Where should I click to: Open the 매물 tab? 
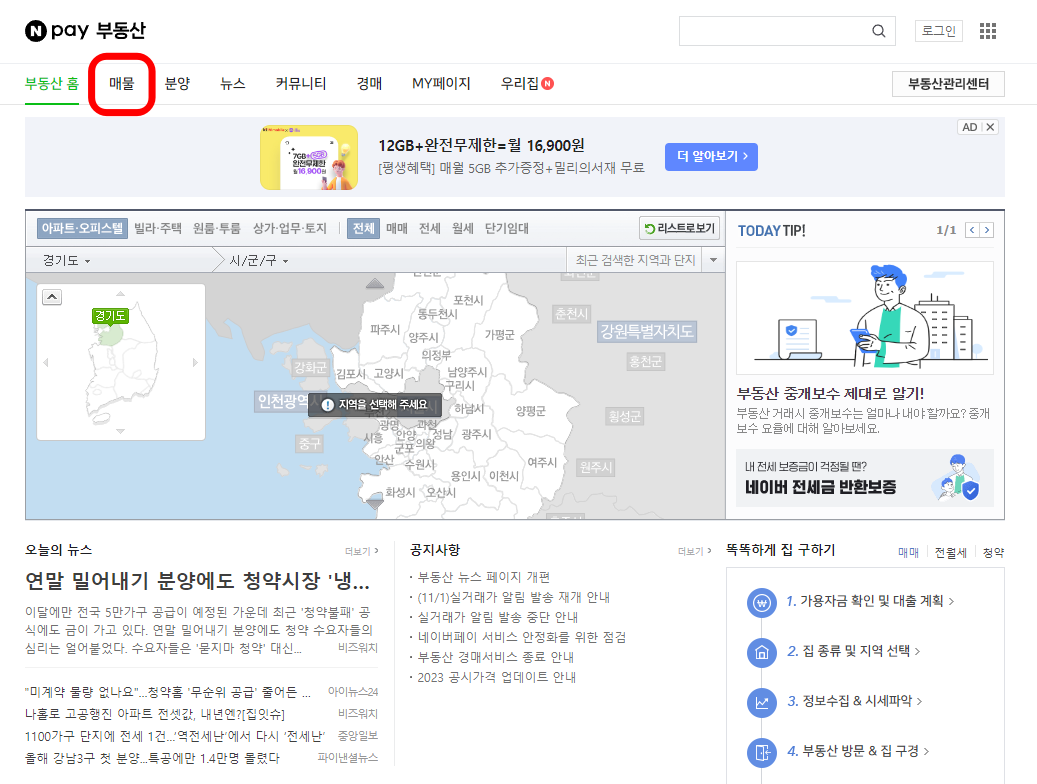tap(122, 83)
